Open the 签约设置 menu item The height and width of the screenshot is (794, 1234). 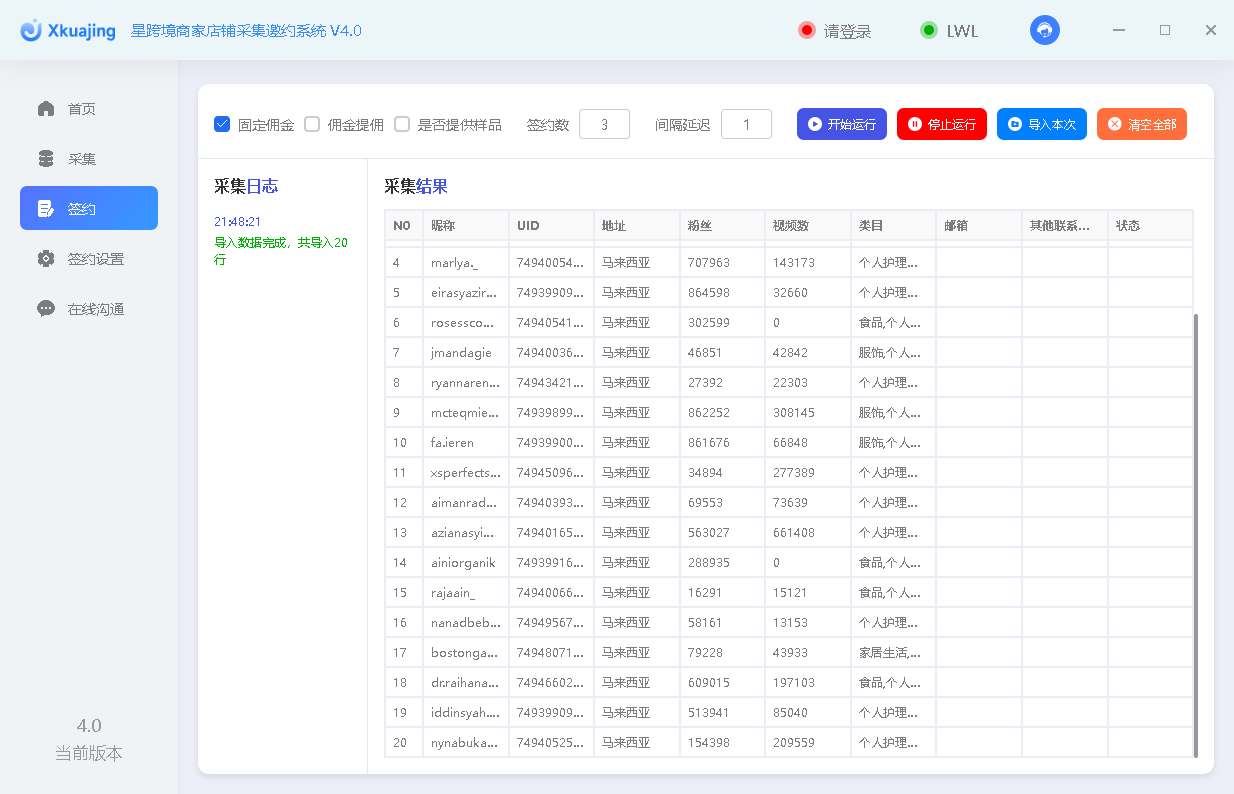89,259
